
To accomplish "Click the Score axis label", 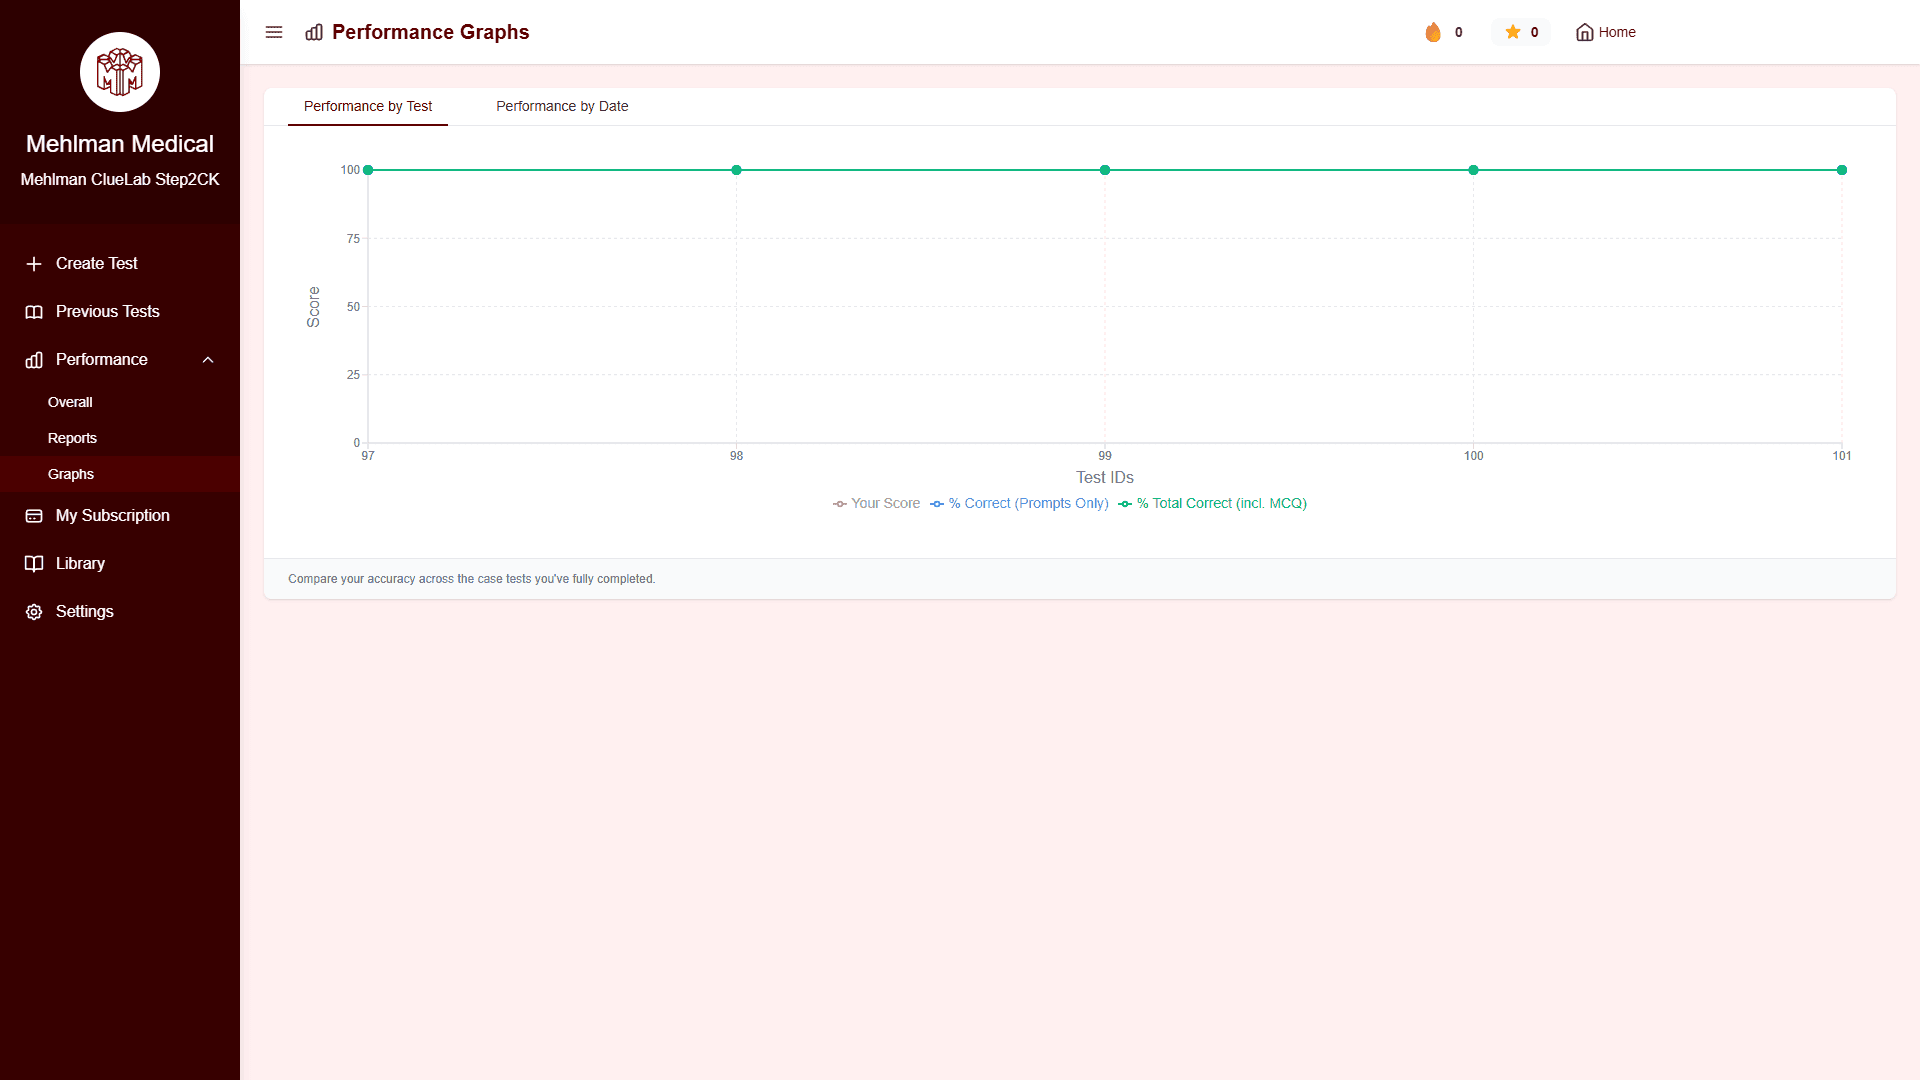I will point(313,307).
